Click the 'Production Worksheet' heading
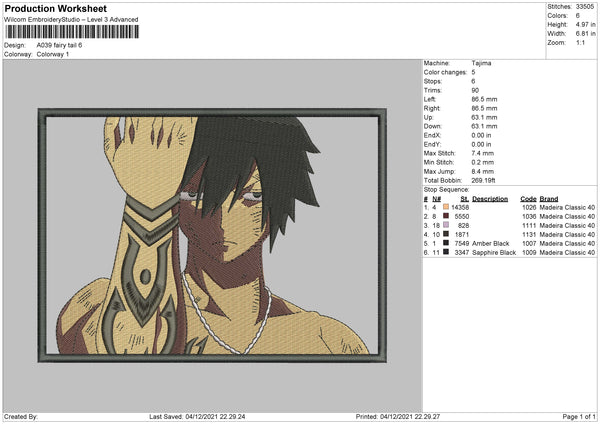600x424 pixels. pos(55,8)
